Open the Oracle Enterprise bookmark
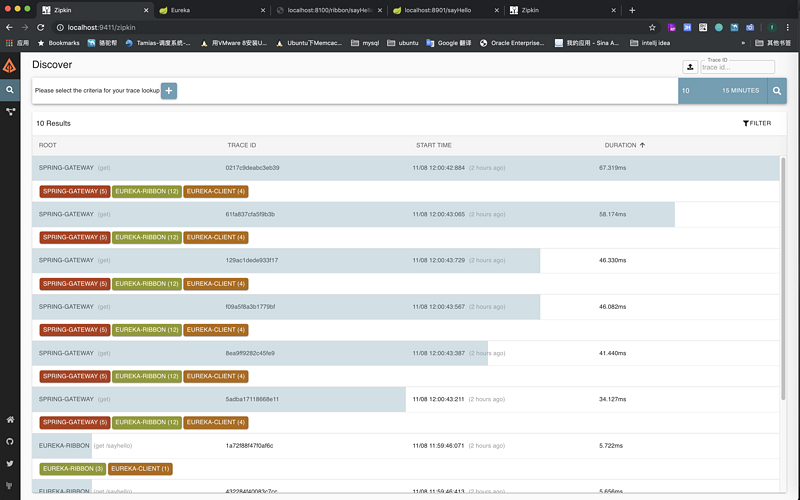The height and width of the screenshot is (500, 800). pyautogui.click(x=512, y=43)
